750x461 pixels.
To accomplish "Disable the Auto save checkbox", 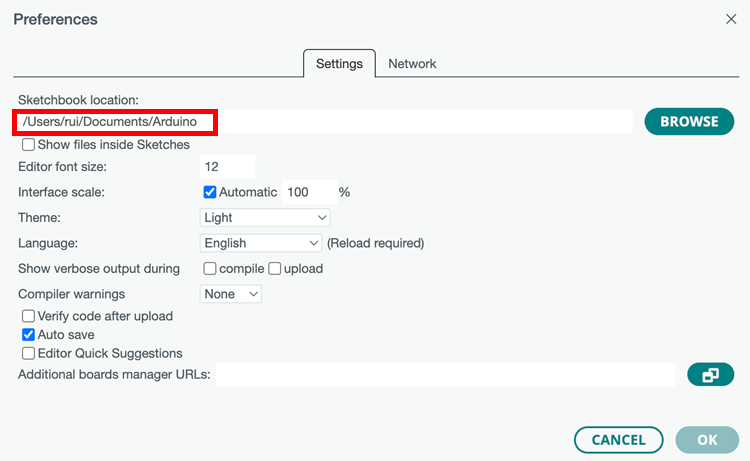I will click(x=29, y=335).
